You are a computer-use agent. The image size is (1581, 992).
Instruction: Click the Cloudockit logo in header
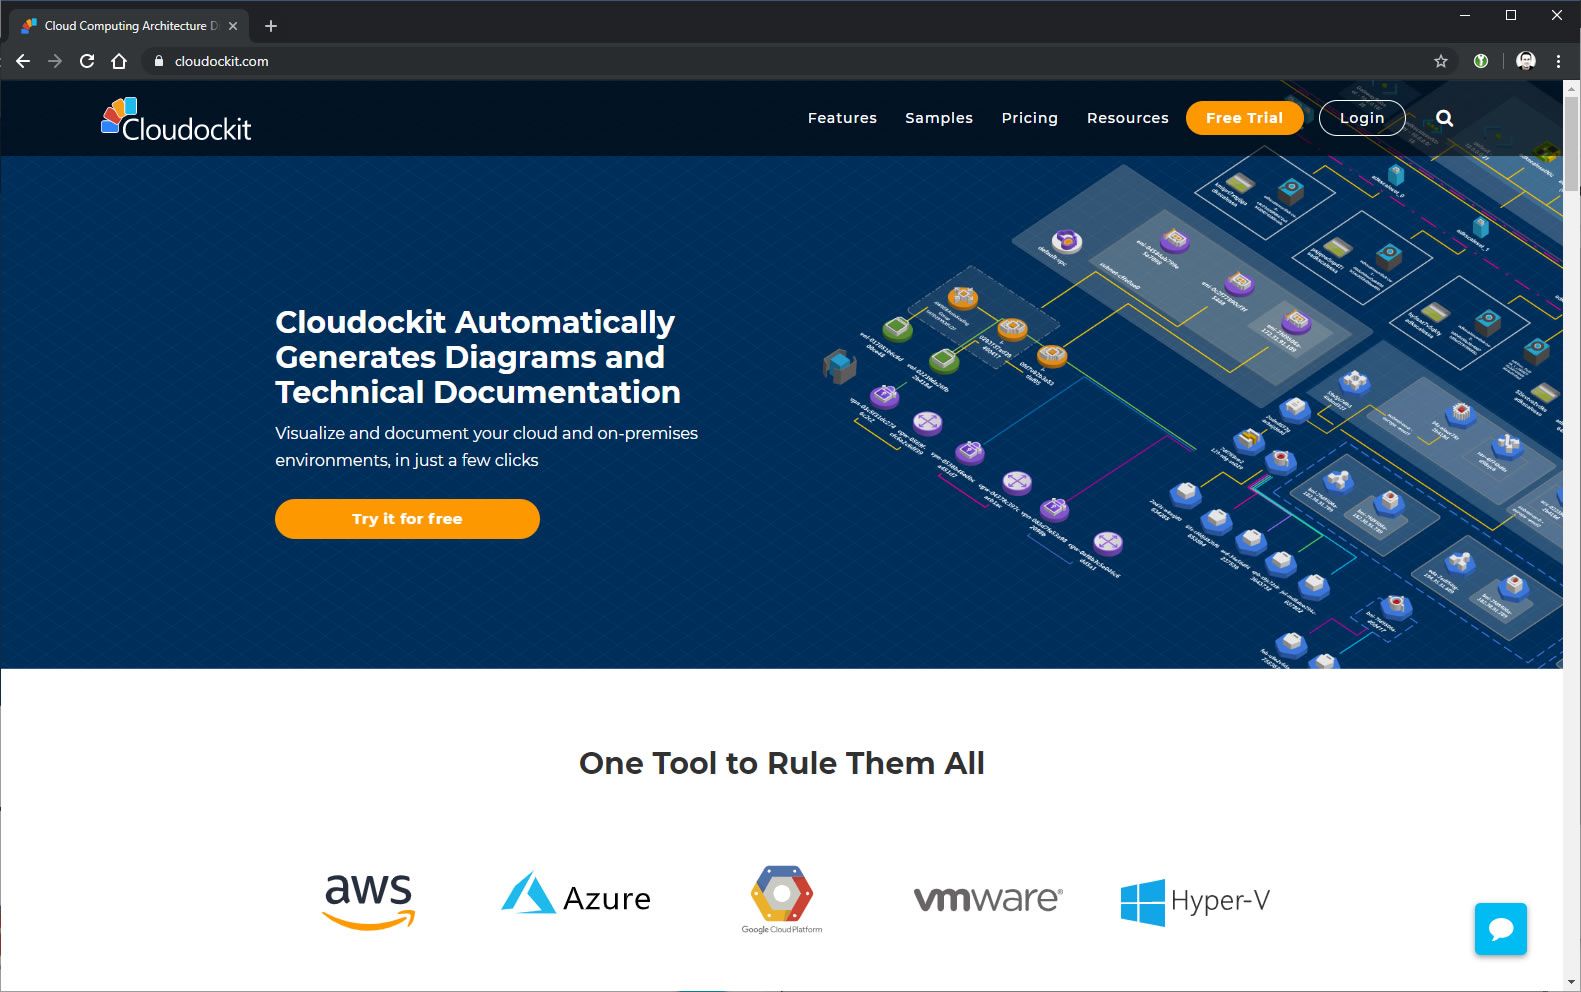tap(176, 120)
